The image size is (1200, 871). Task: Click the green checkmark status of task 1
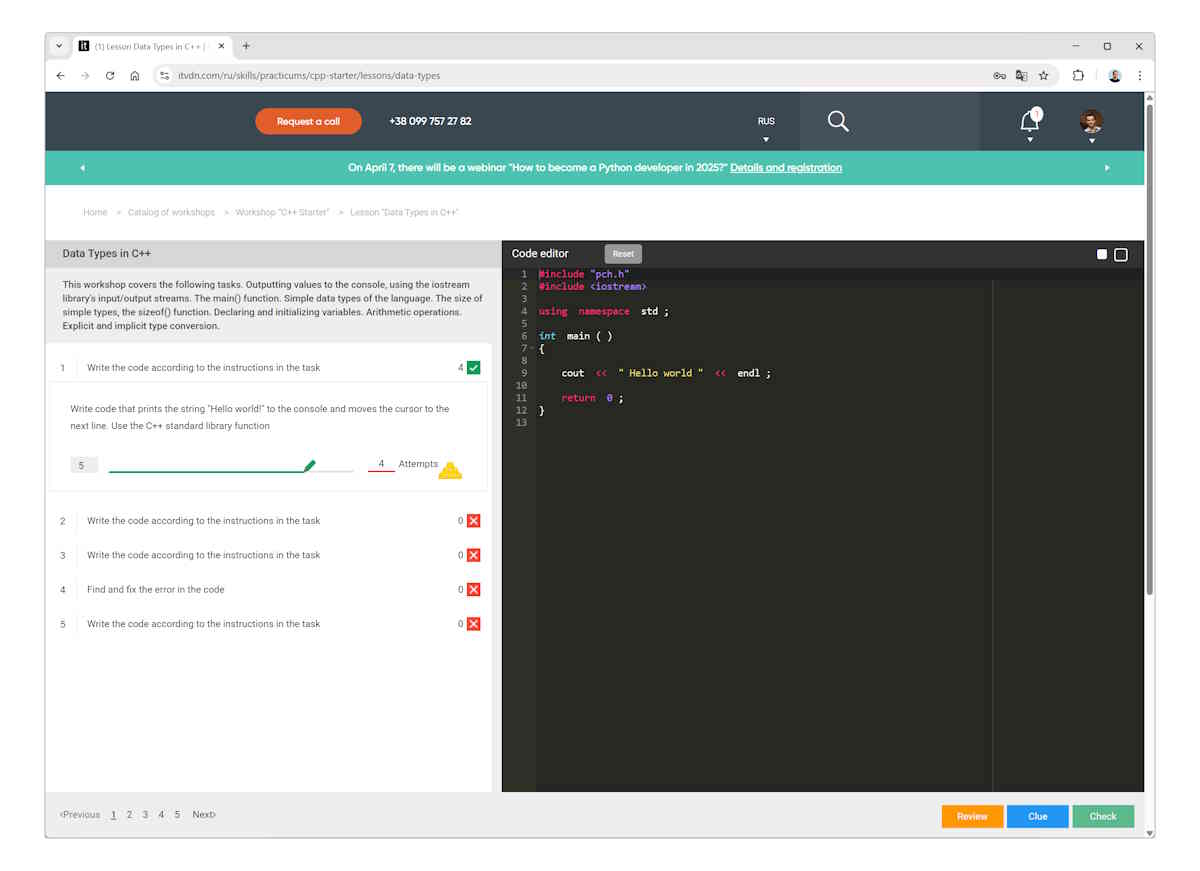coord(474,368)
